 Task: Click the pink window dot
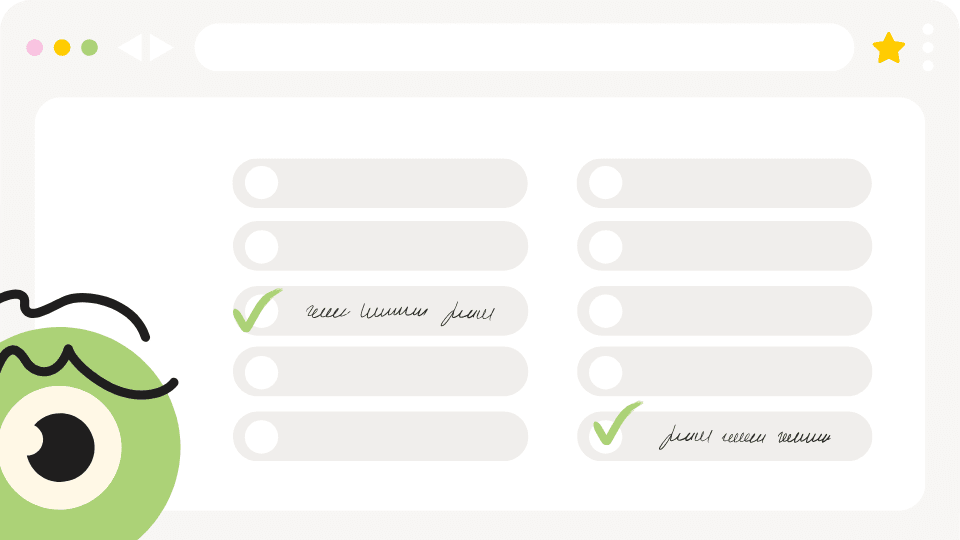34,47
